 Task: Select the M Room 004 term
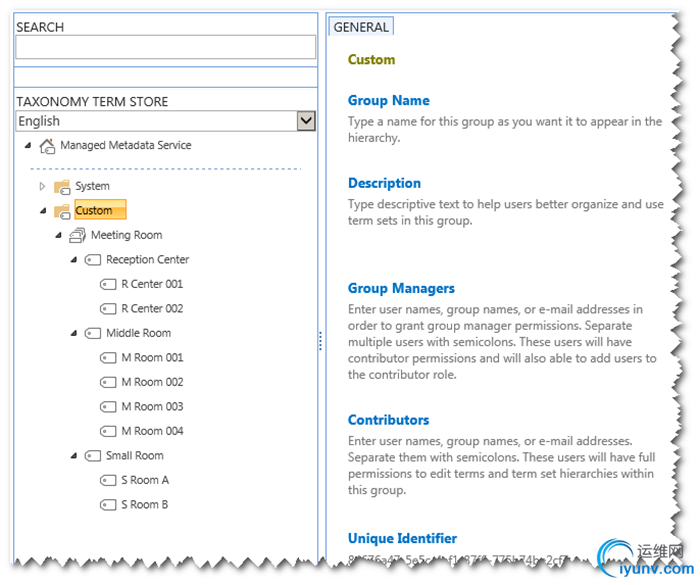(152, 431)
